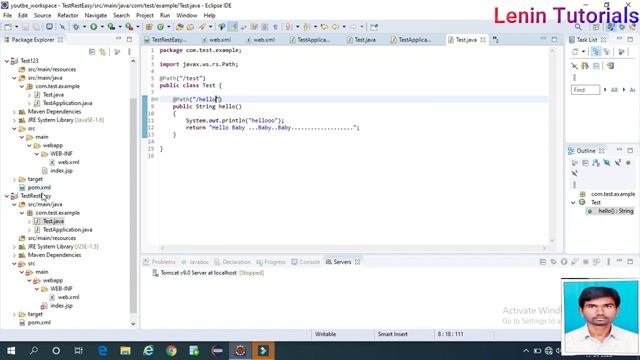Click the green Run button in toolbar
Viewport: 640px width, 360px height.
pyautogui.click(x=93, y=27)
